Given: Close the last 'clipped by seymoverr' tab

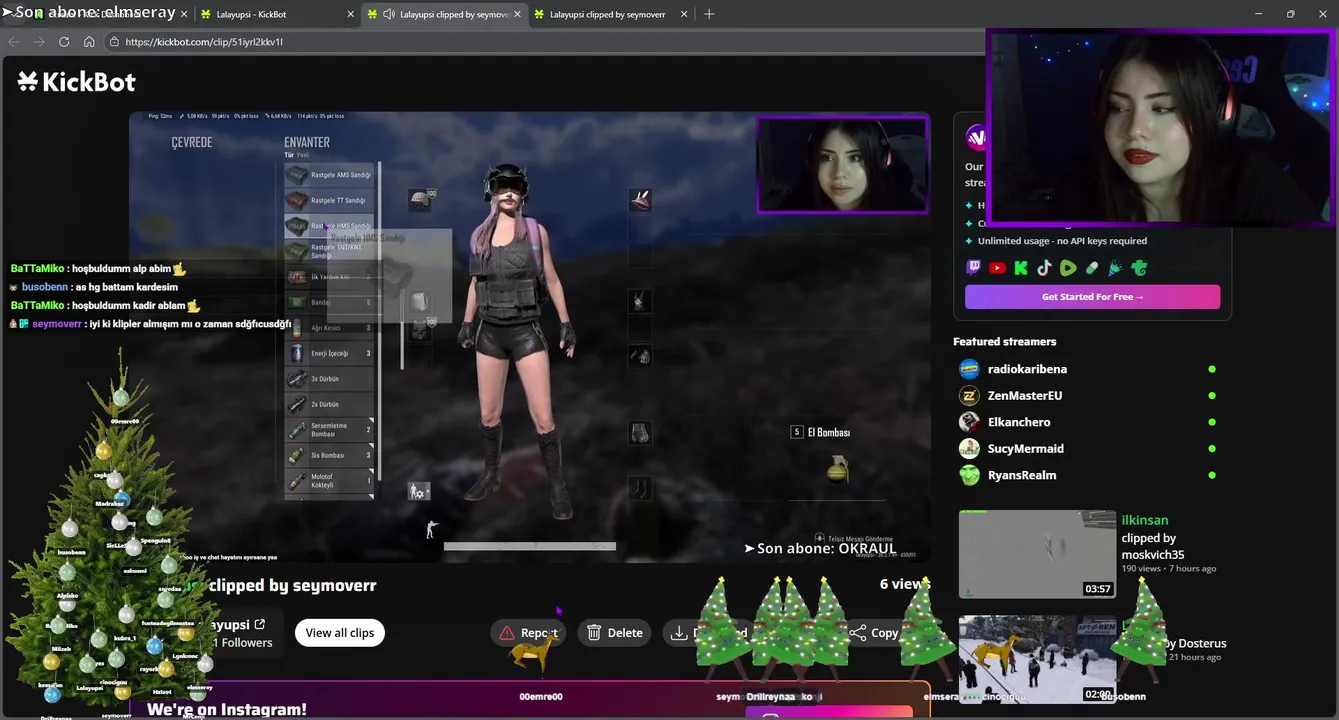Looking at the screenshot, I should [684, 14].
